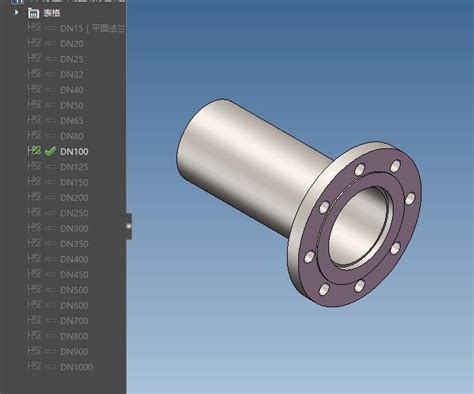The image size is (474, 394).
Task: Expand the 表格 tree node arrow
Action: 16,13
